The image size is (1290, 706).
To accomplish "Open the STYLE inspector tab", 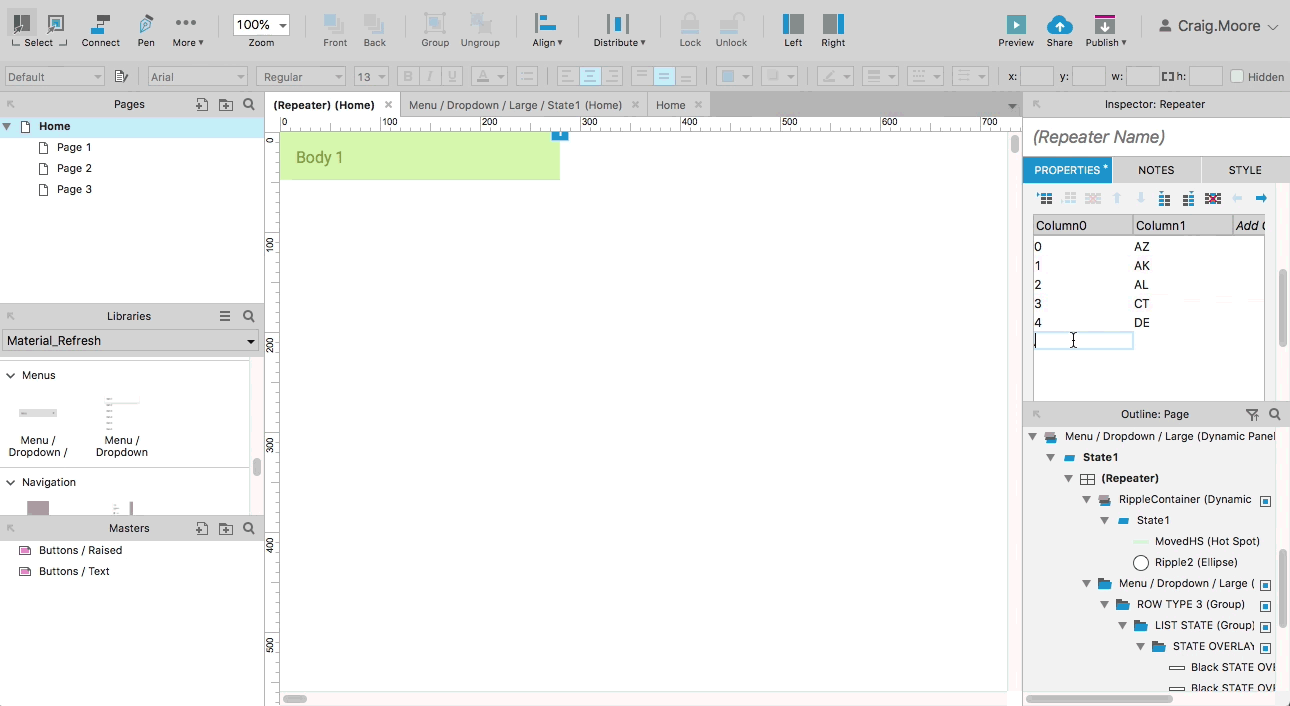I will [x=1245, y=170].
